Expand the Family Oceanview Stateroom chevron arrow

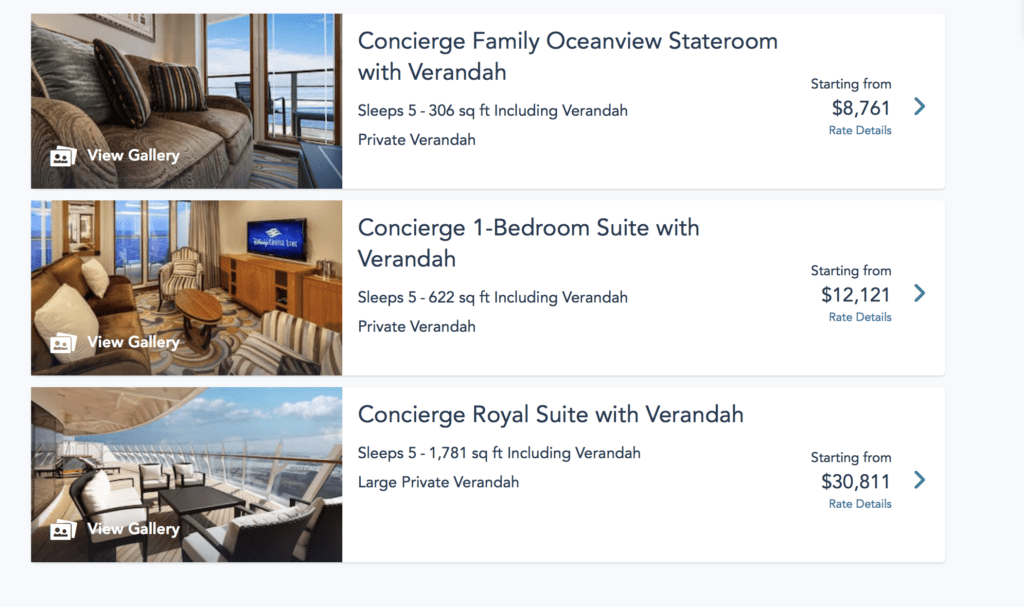click(919, 106)
